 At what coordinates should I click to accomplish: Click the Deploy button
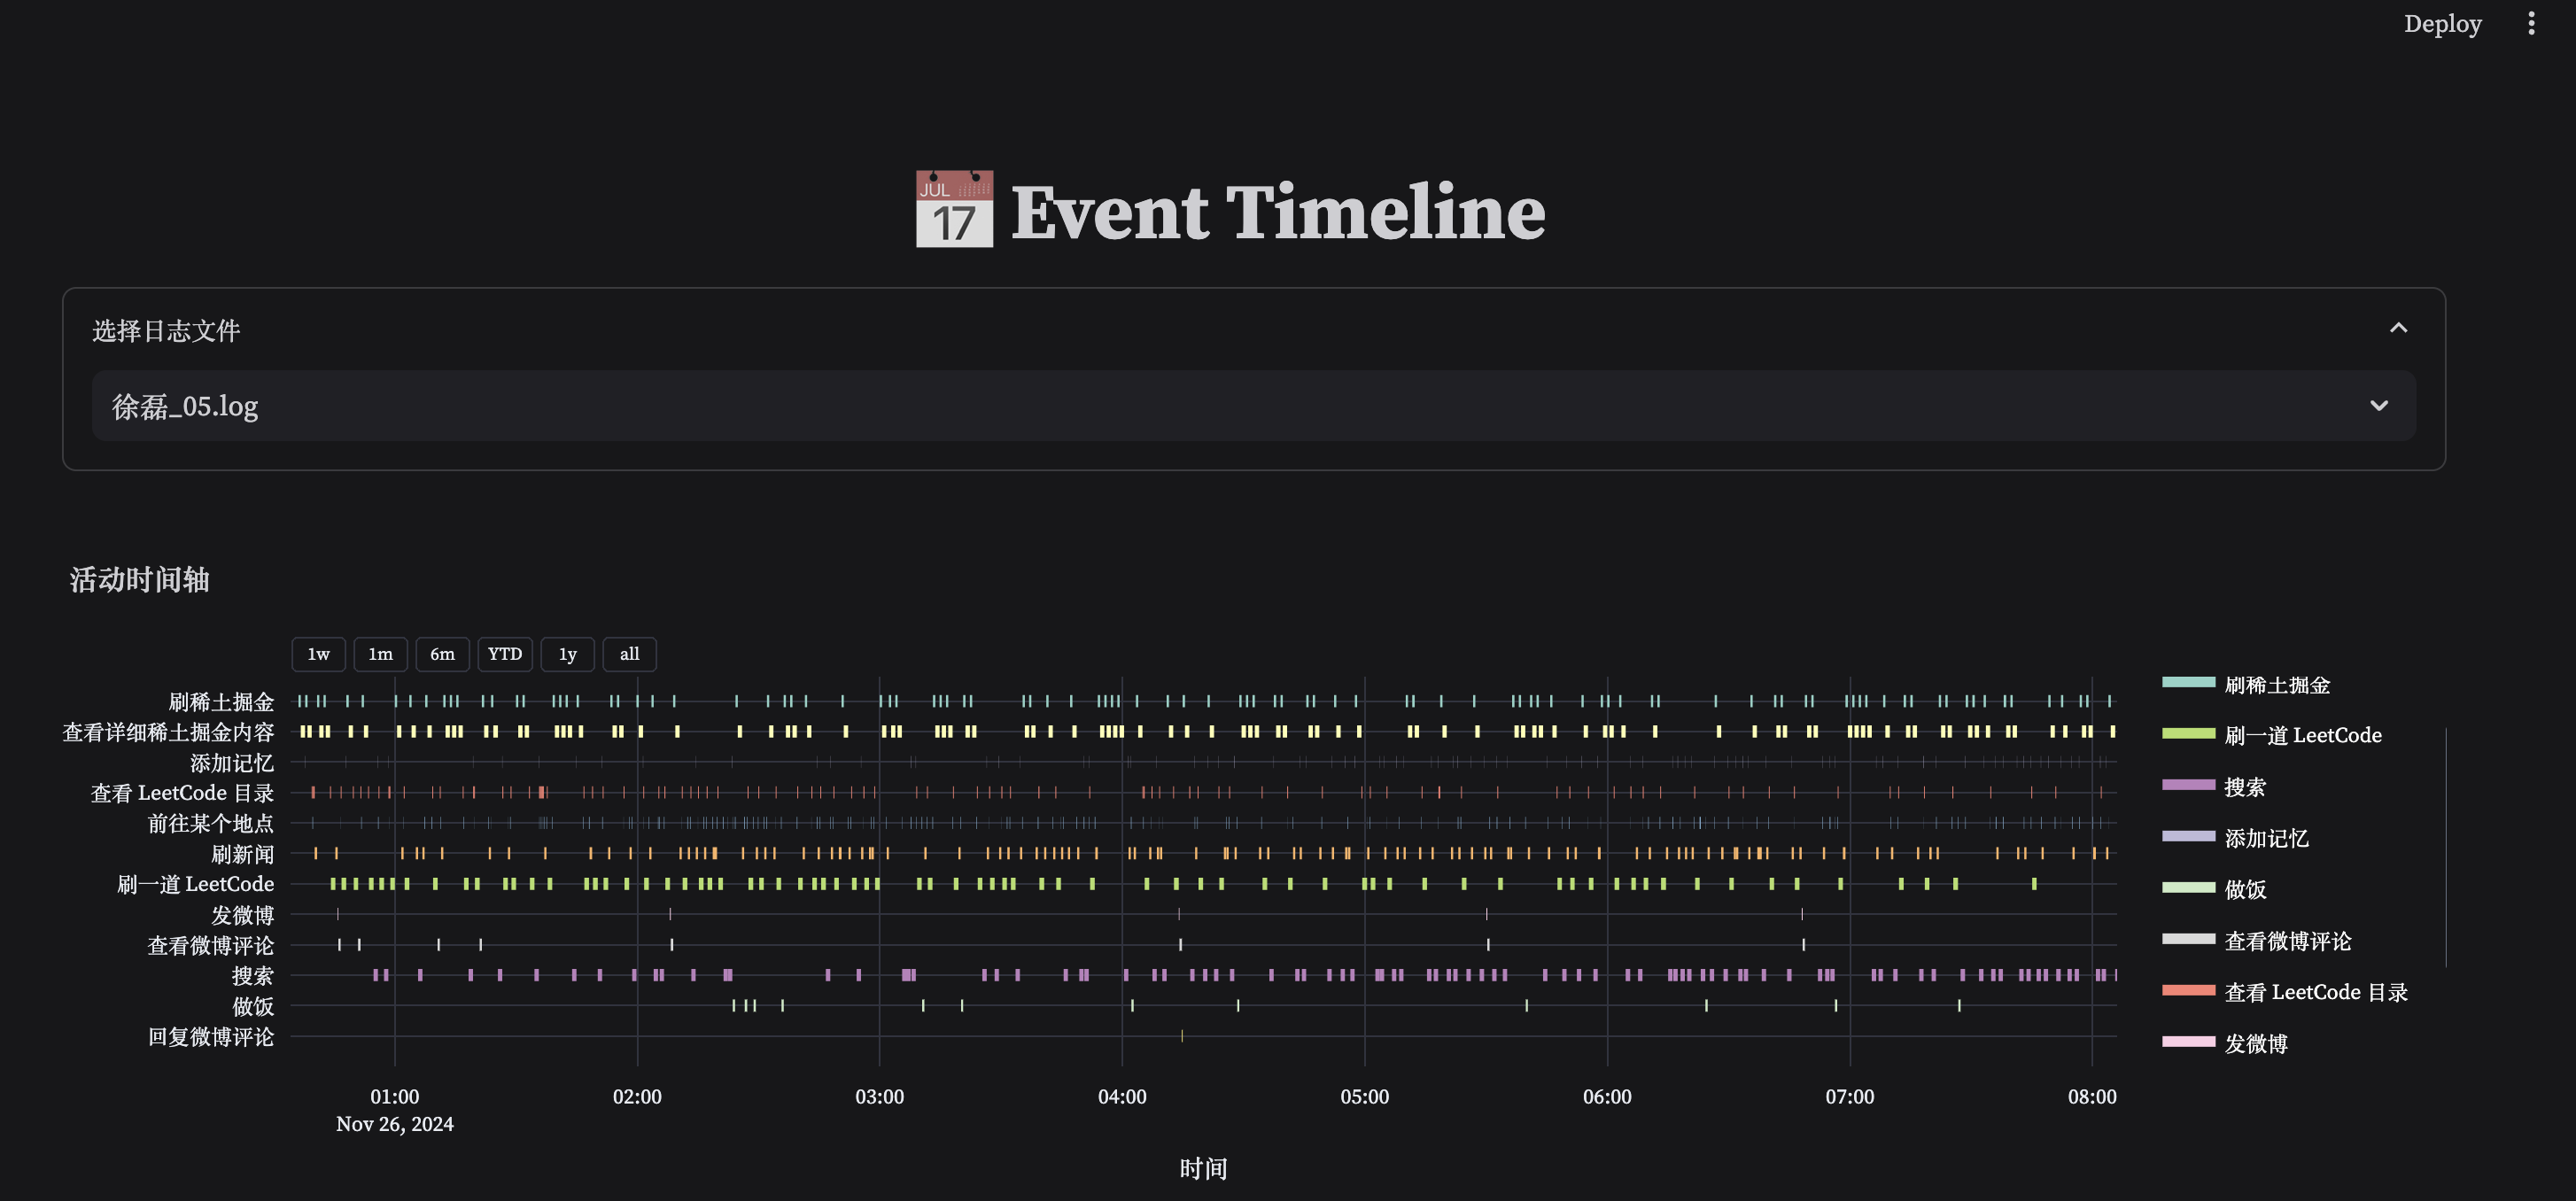point(2442,23)
